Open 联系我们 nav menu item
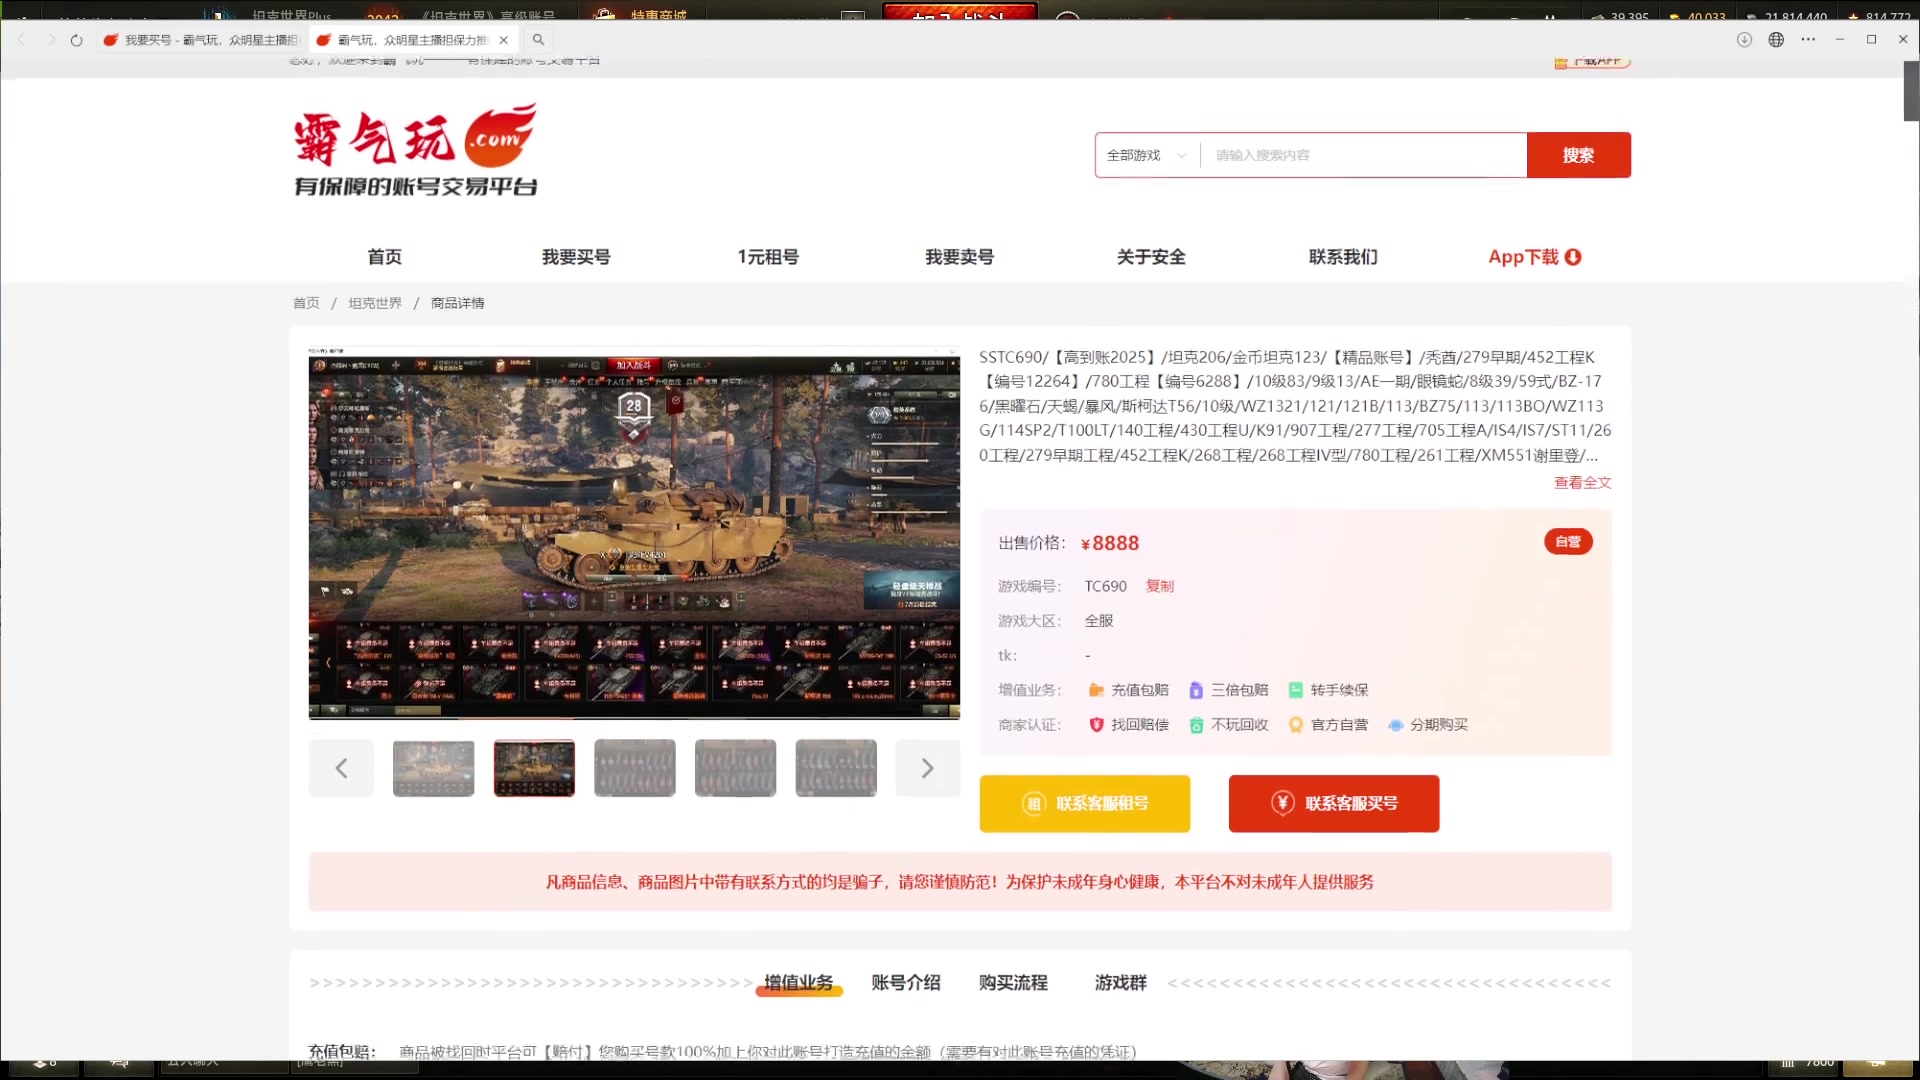Screen dimensions: 1920x1080 [x=1343, y=257]
